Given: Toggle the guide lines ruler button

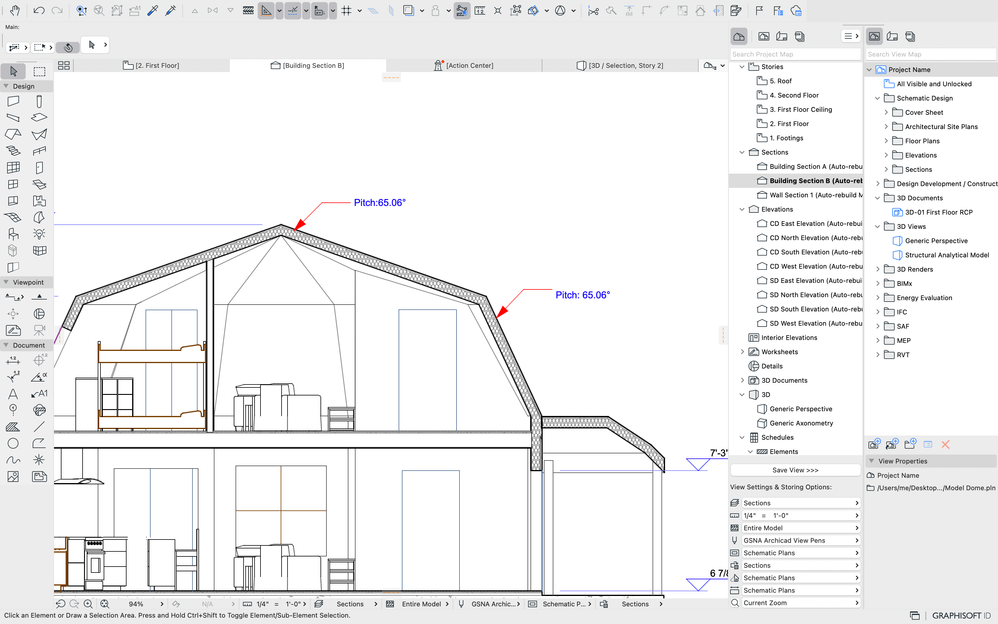Looking at the screenshot, I should [x=267, y=11].
